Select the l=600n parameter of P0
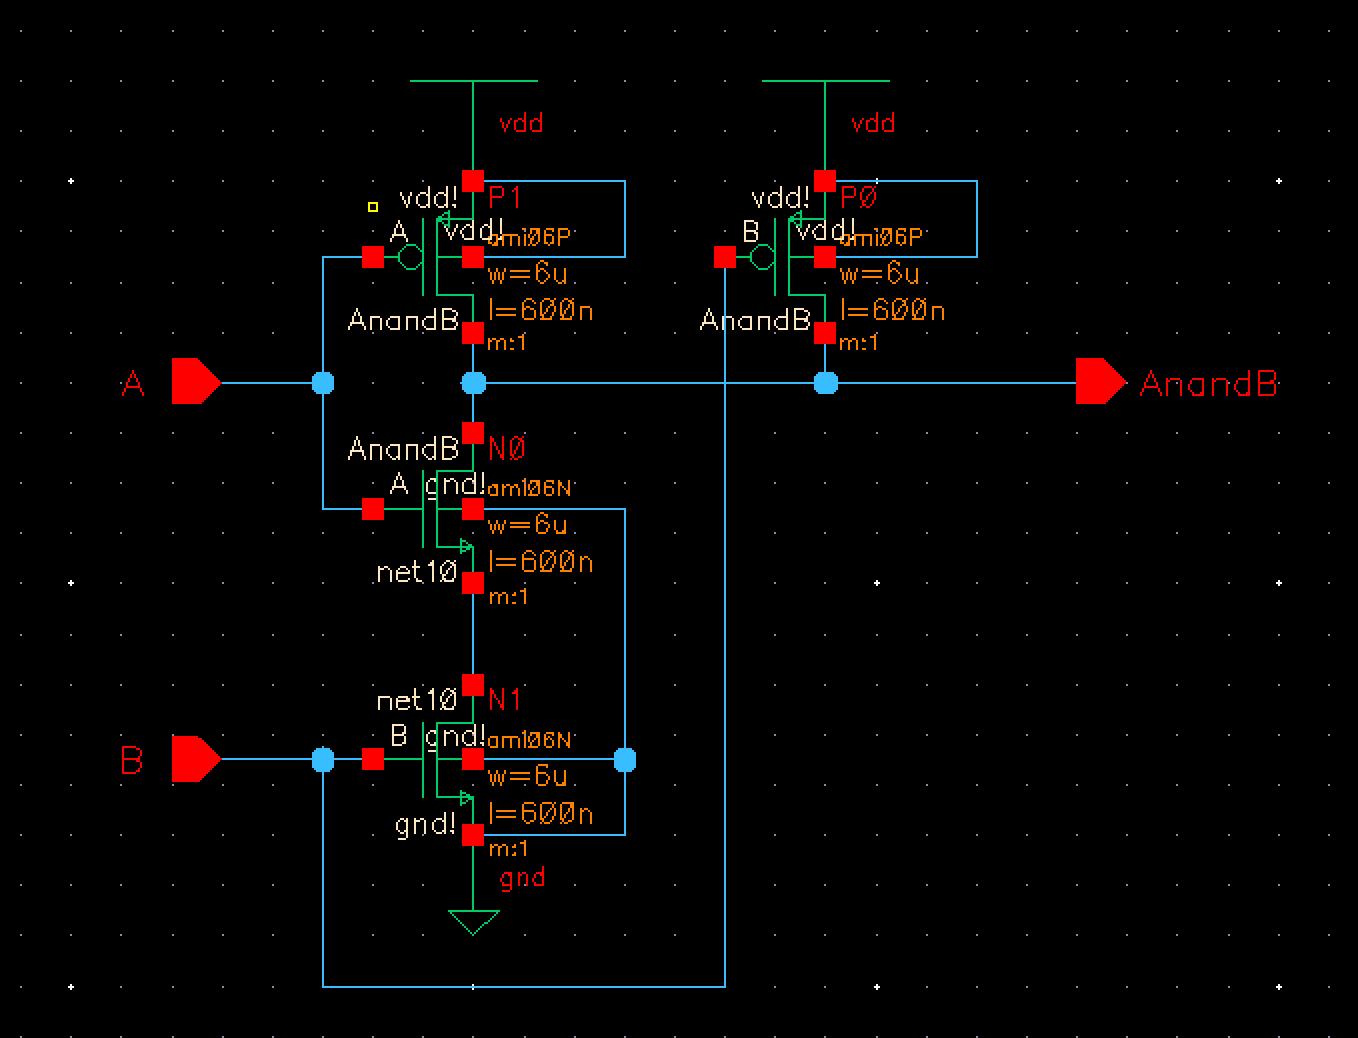1358x1038 pixels. (893, 311)
